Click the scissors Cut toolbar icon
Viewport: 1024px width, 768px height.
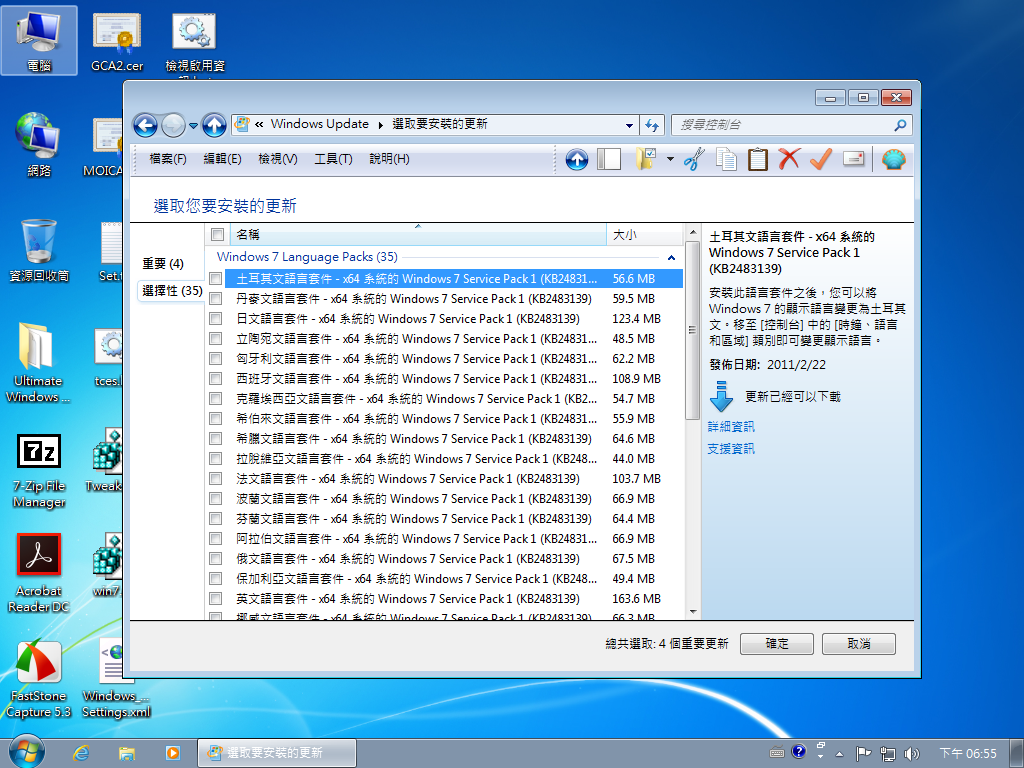coord(694,159)
